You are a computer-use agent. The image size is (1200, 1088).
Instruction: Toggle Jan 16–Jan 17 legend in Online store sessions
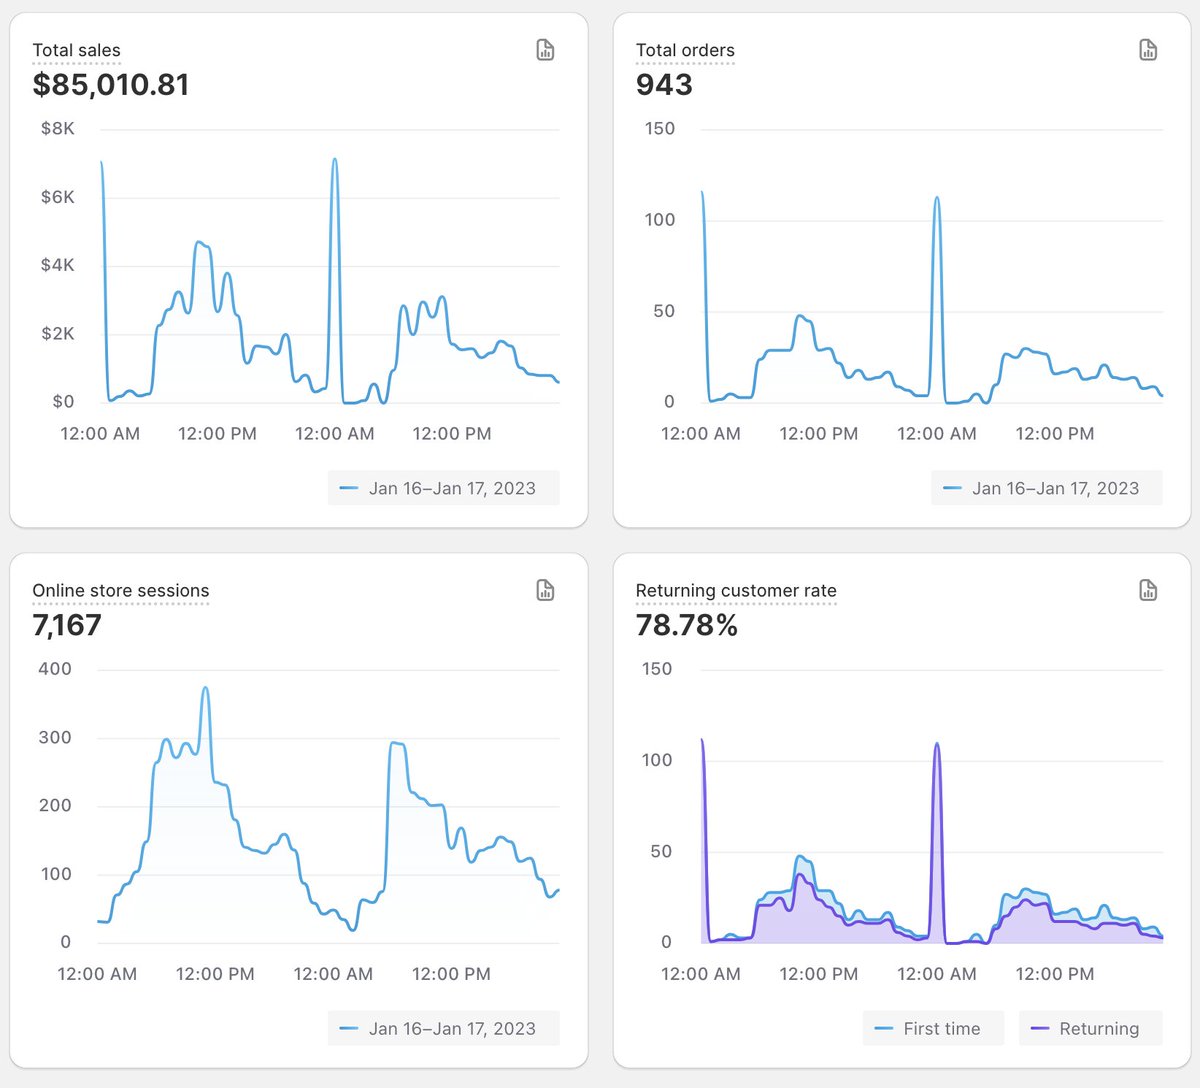(x=443, y=1028)
